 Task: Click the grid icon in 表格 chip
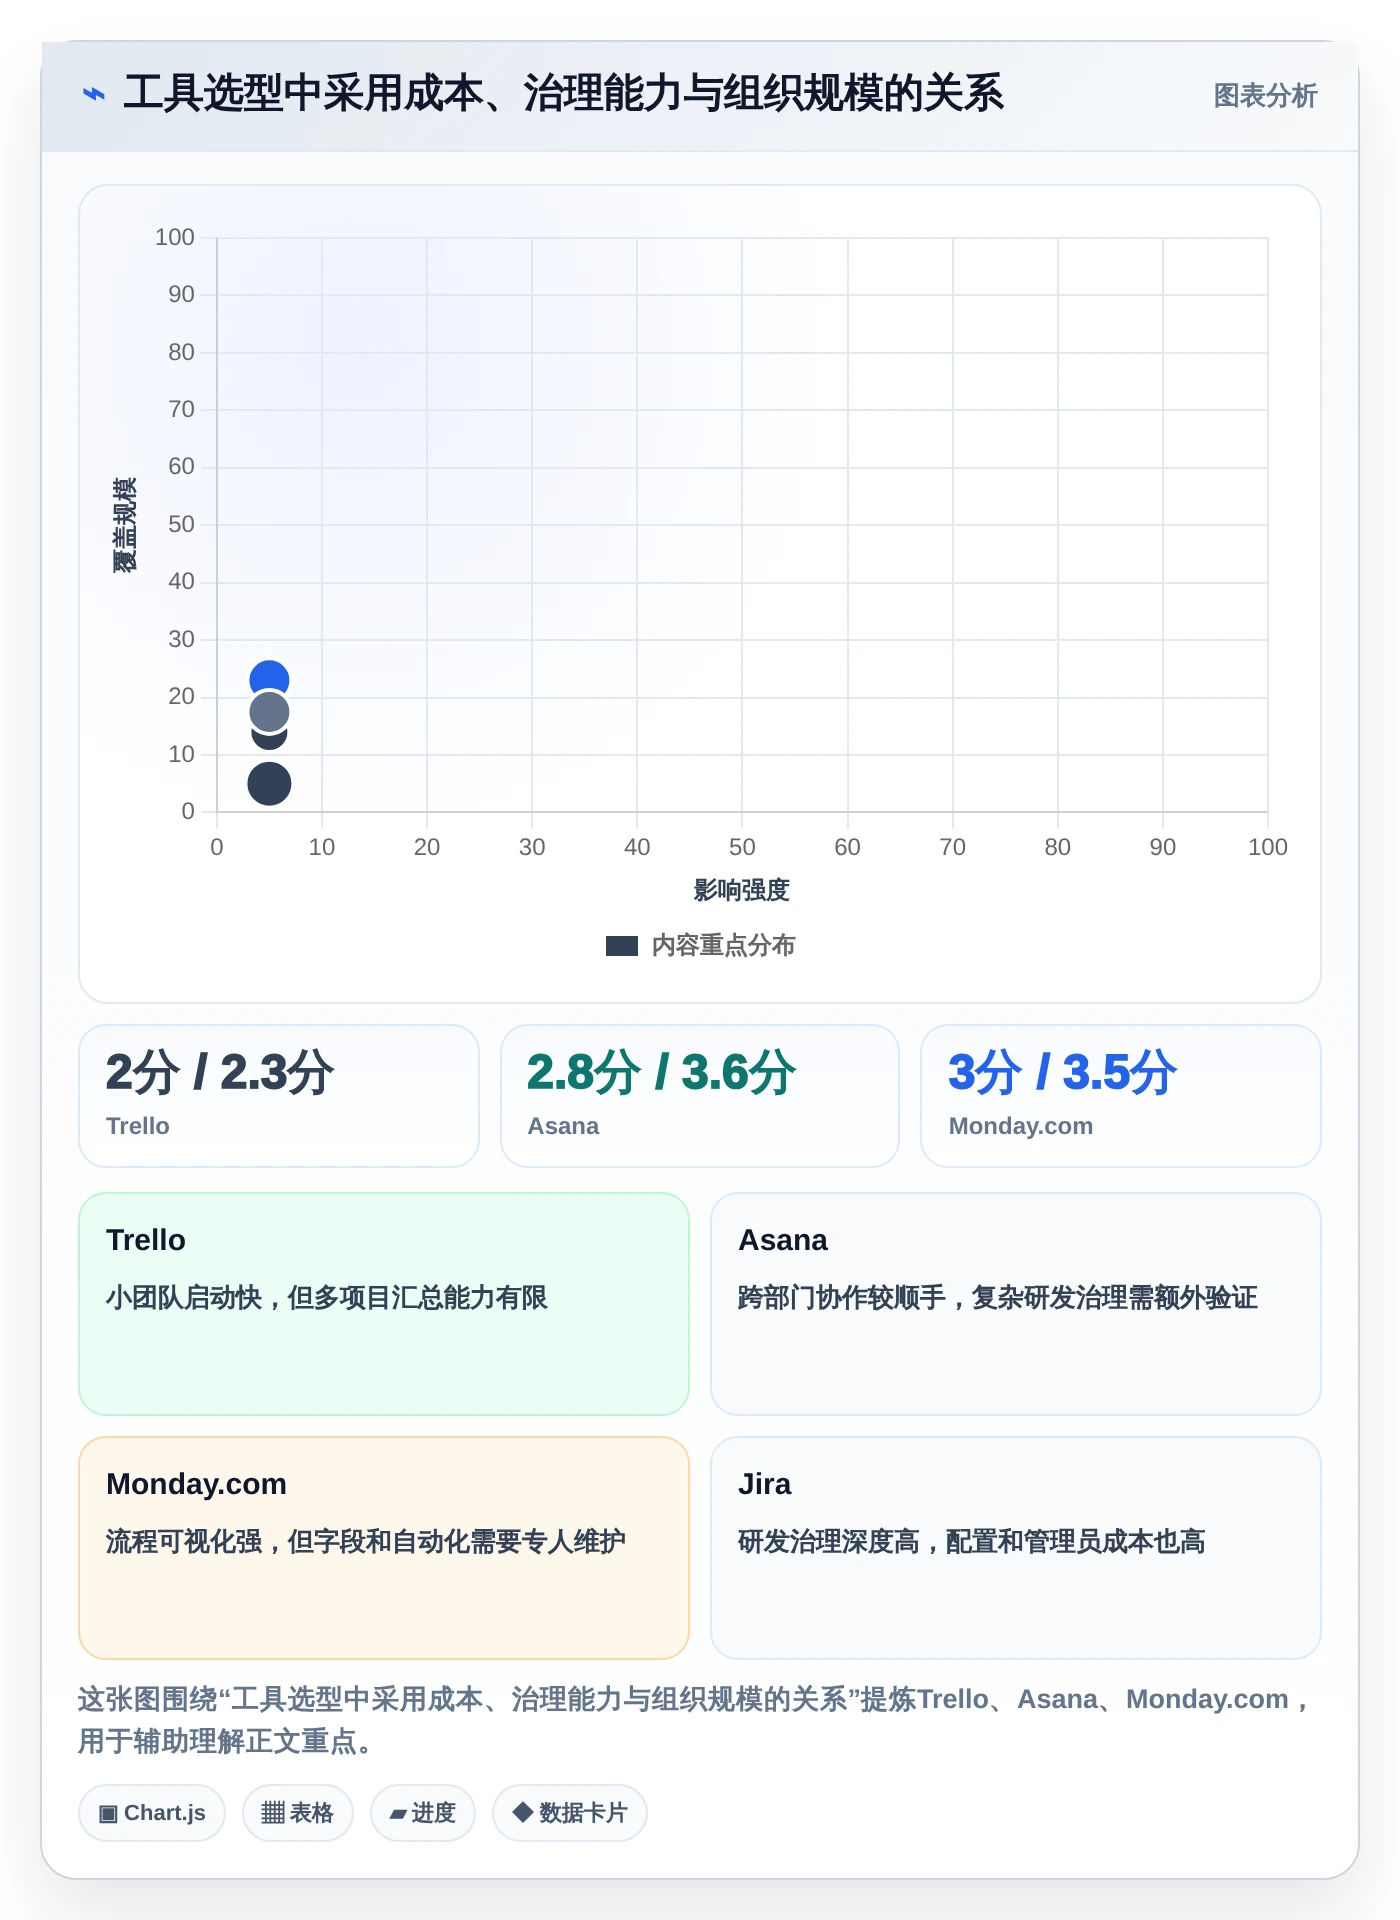pyautogui.click(x=273, y=1813)
